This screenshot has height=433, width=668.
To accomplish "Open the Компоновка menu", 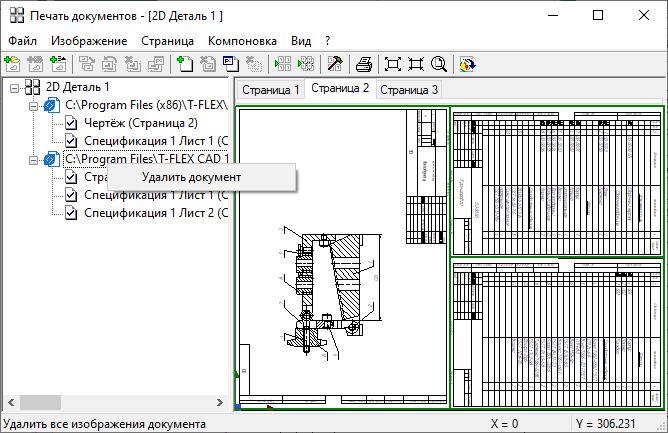I will [x=242, y=41].
